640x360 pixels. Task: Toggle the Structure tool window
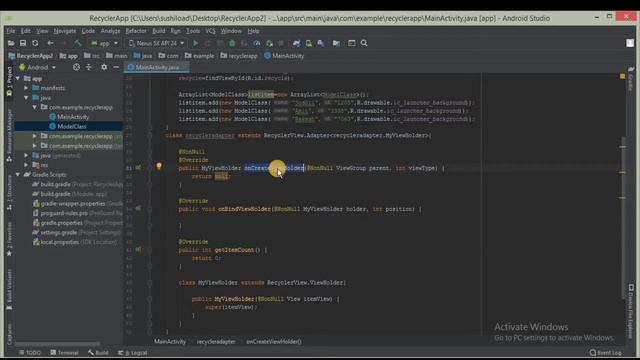pos(9,192)
